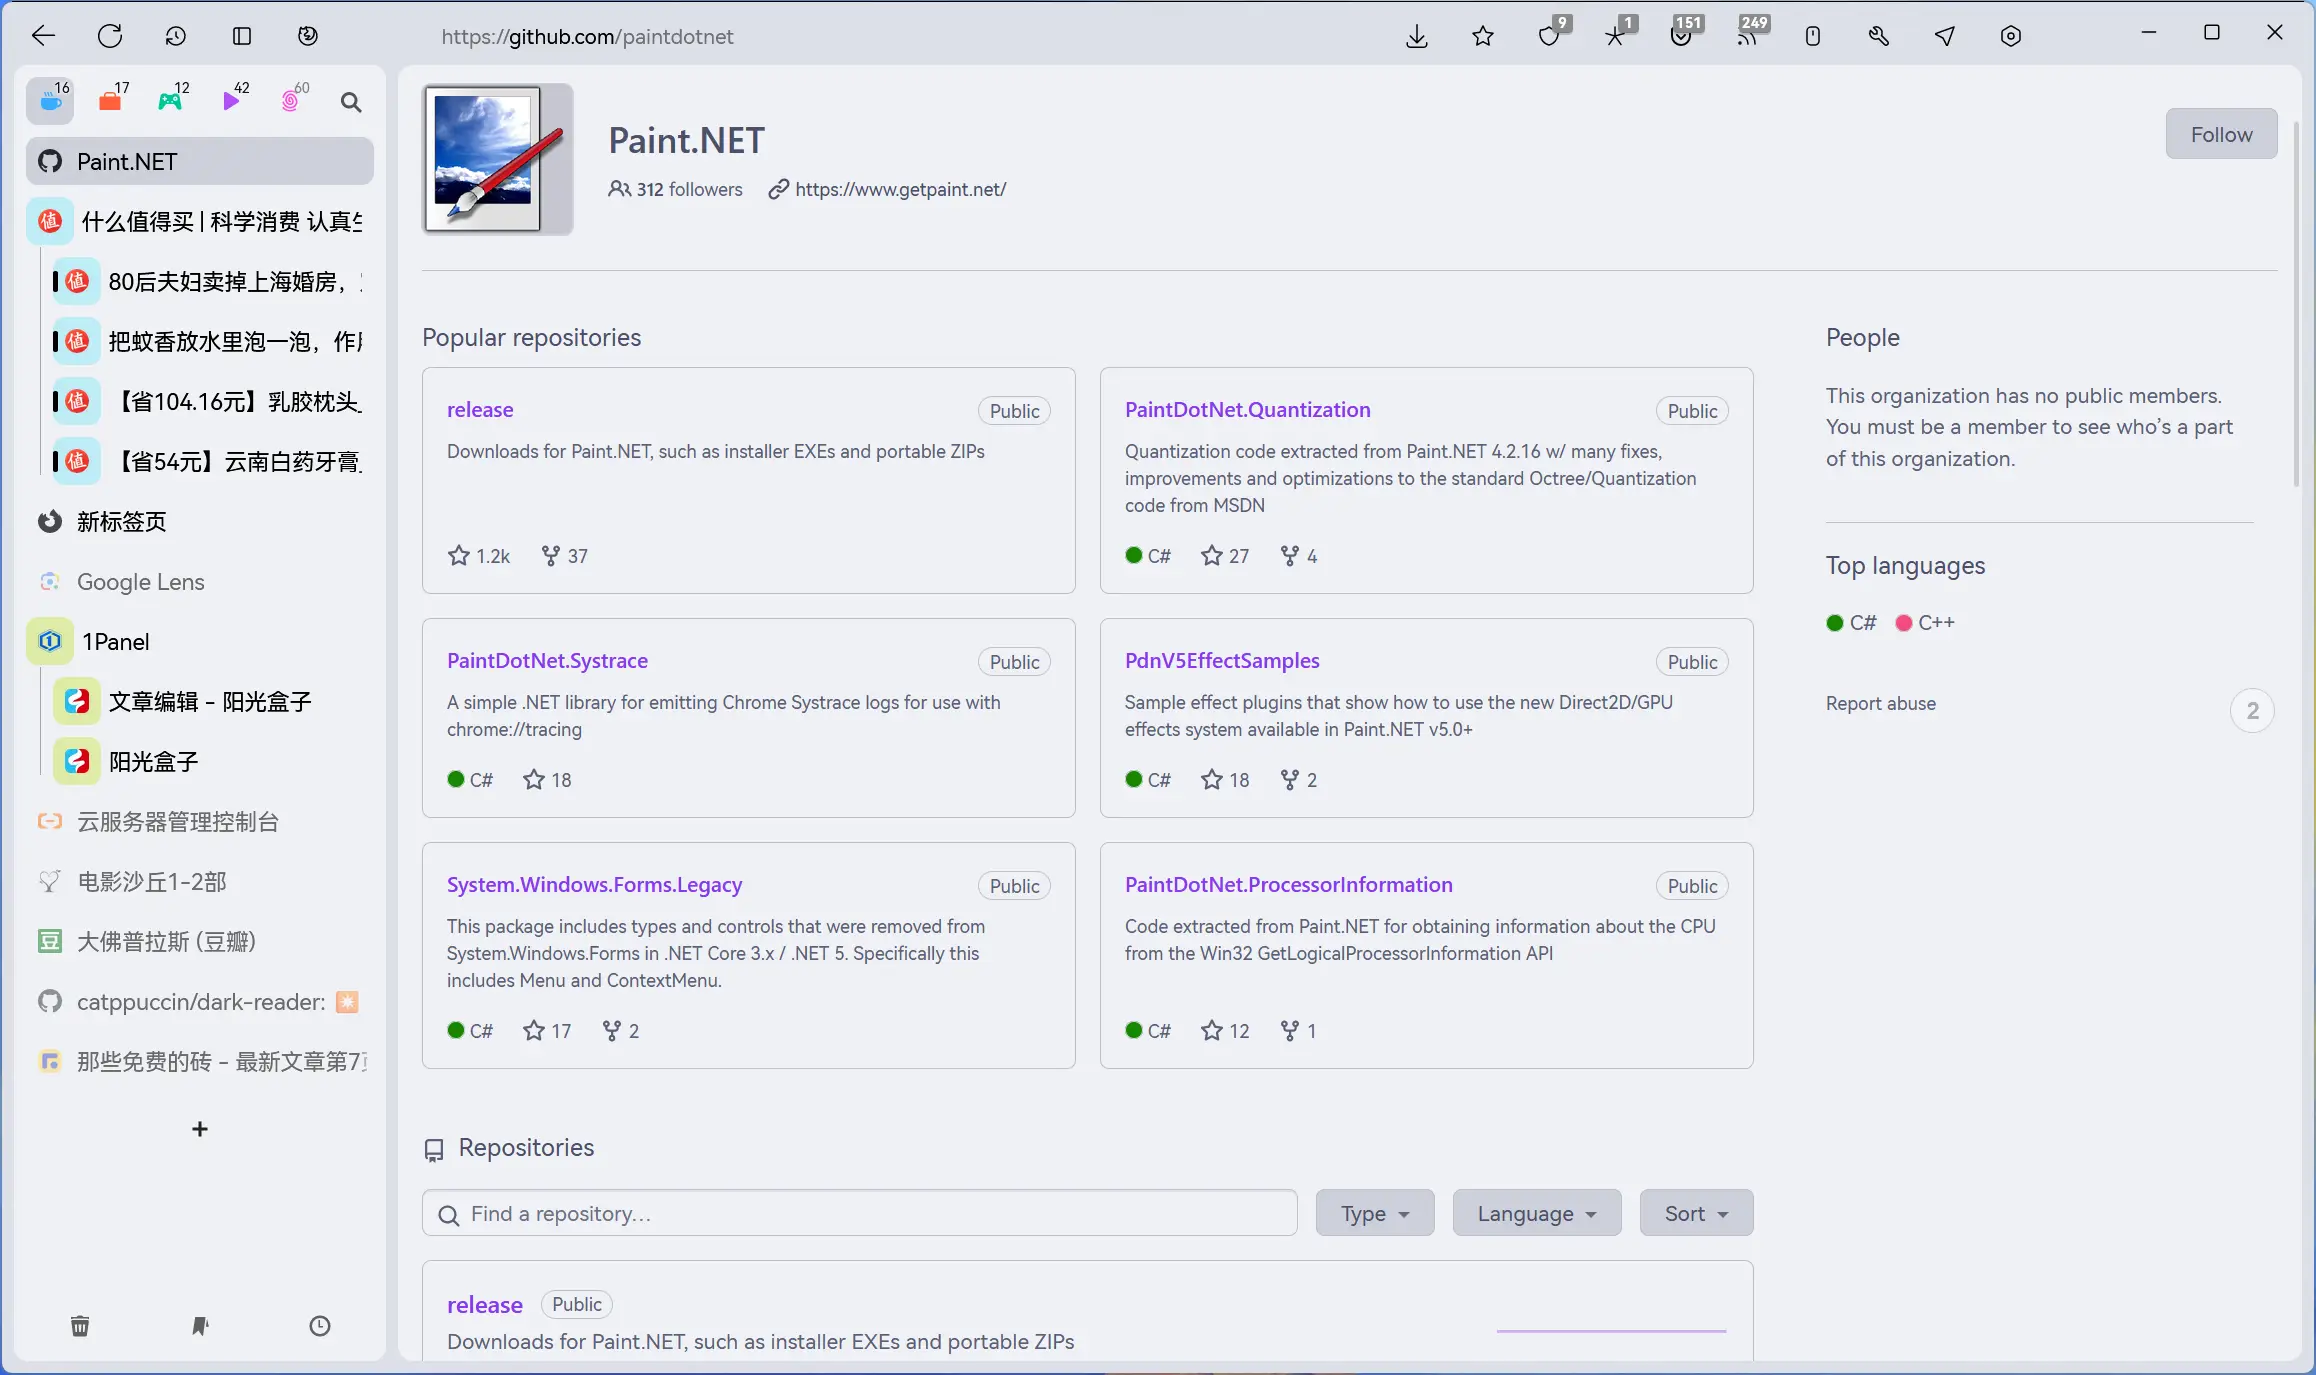
Task: Open the bookmarks icon at sidebar bottom
Action: click(200, 1326)
